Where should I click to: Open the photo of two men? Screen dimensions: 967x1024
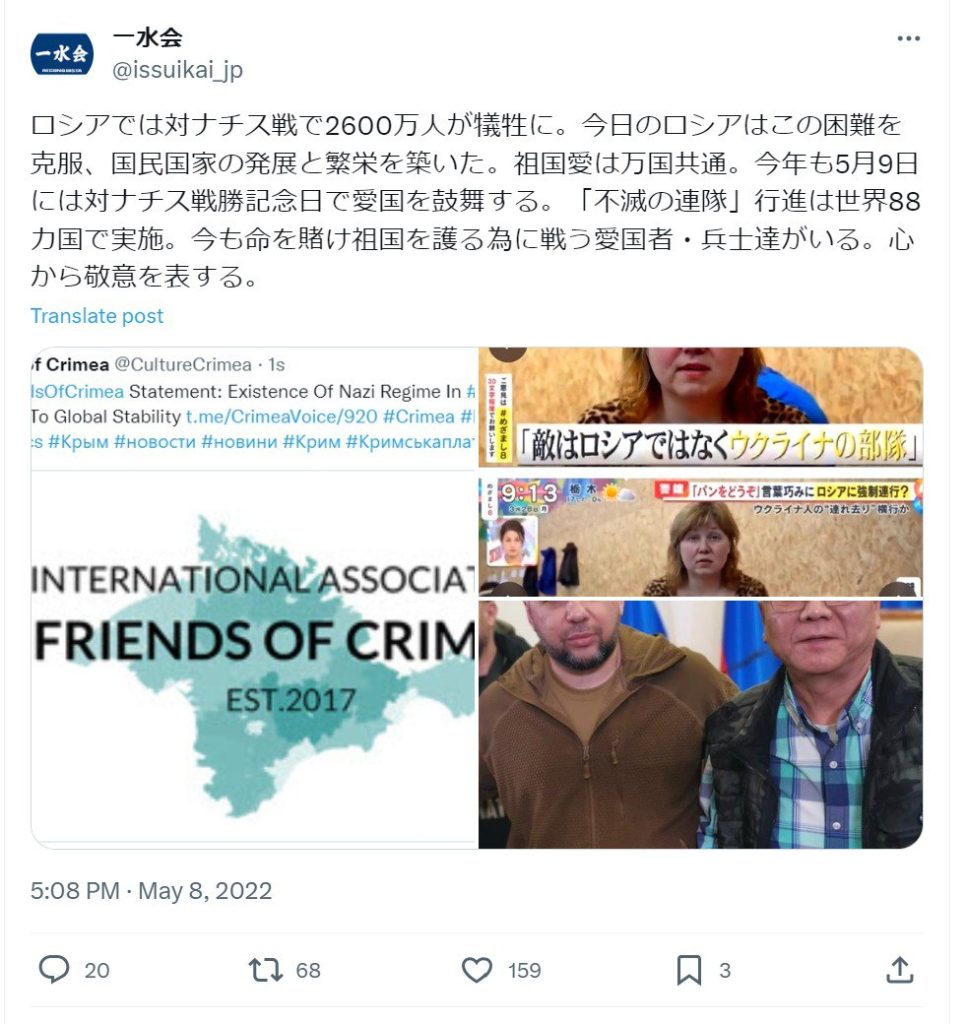[x=701, y=725]
